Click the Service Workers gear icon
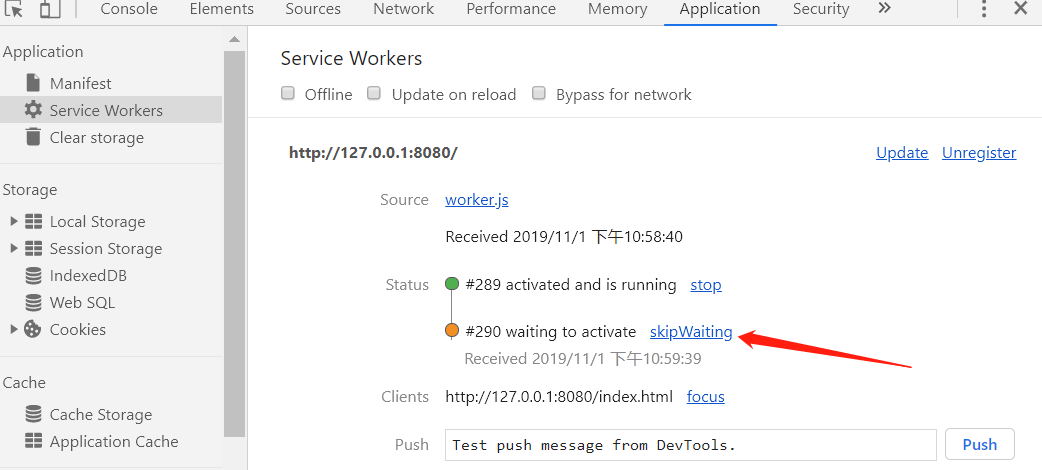Viewport: 1042px width, 470px height. pos(33,110)
